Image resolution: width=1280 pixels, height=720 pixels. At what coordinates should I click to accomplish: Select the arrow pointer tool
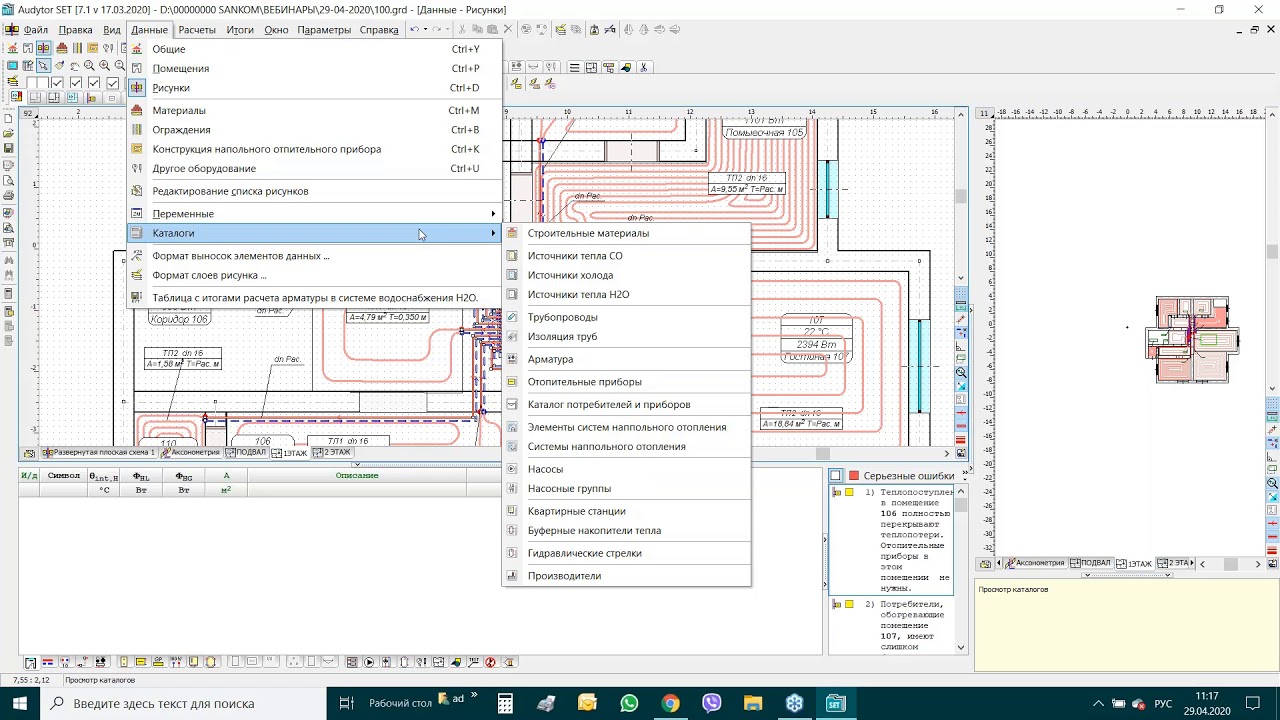point(43,65)
